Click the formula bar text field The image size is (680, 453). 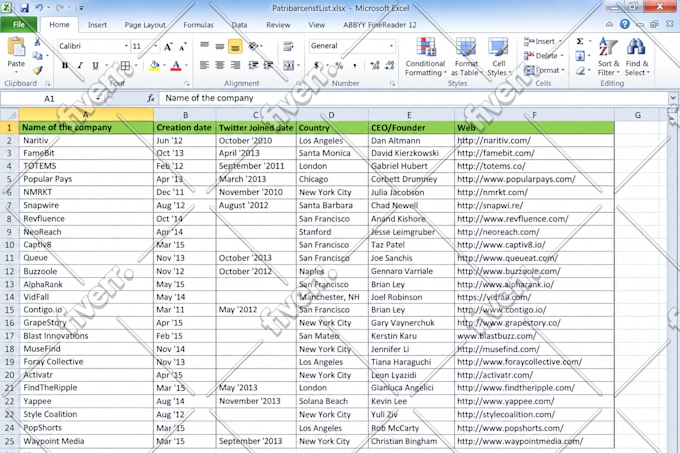pyautogui.click(x=414, y=98)
